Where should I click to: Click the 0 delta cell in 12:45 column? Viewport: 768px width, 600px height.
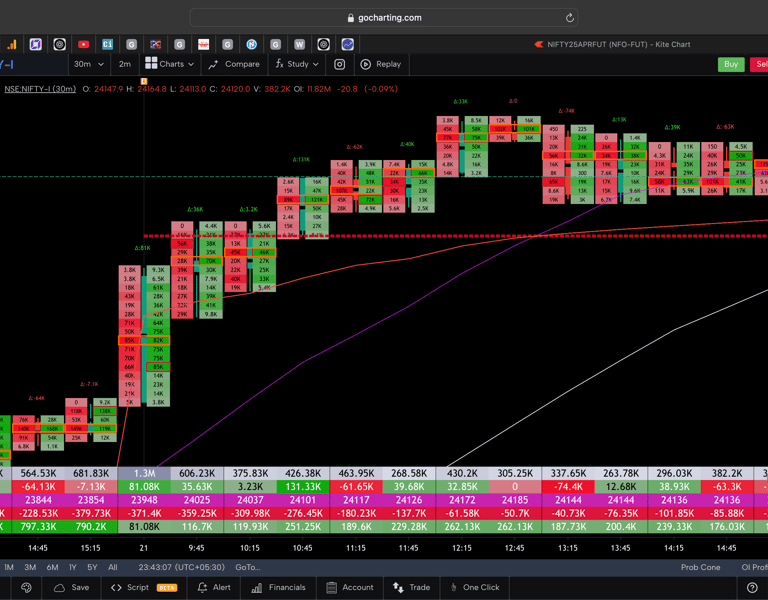tap(515, 487)
